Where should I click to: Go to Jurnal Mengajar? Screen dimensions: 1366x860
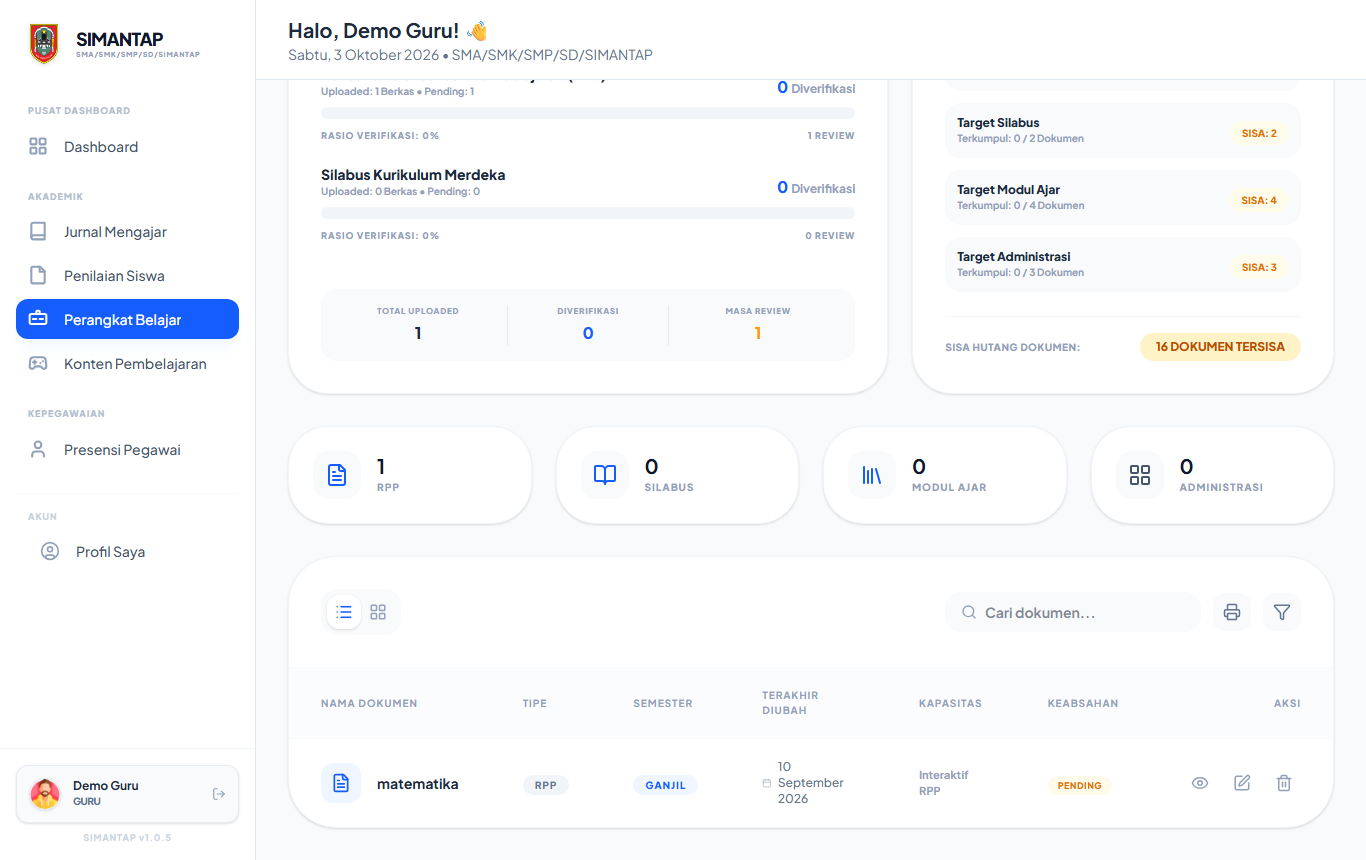(x=127, y=232)
